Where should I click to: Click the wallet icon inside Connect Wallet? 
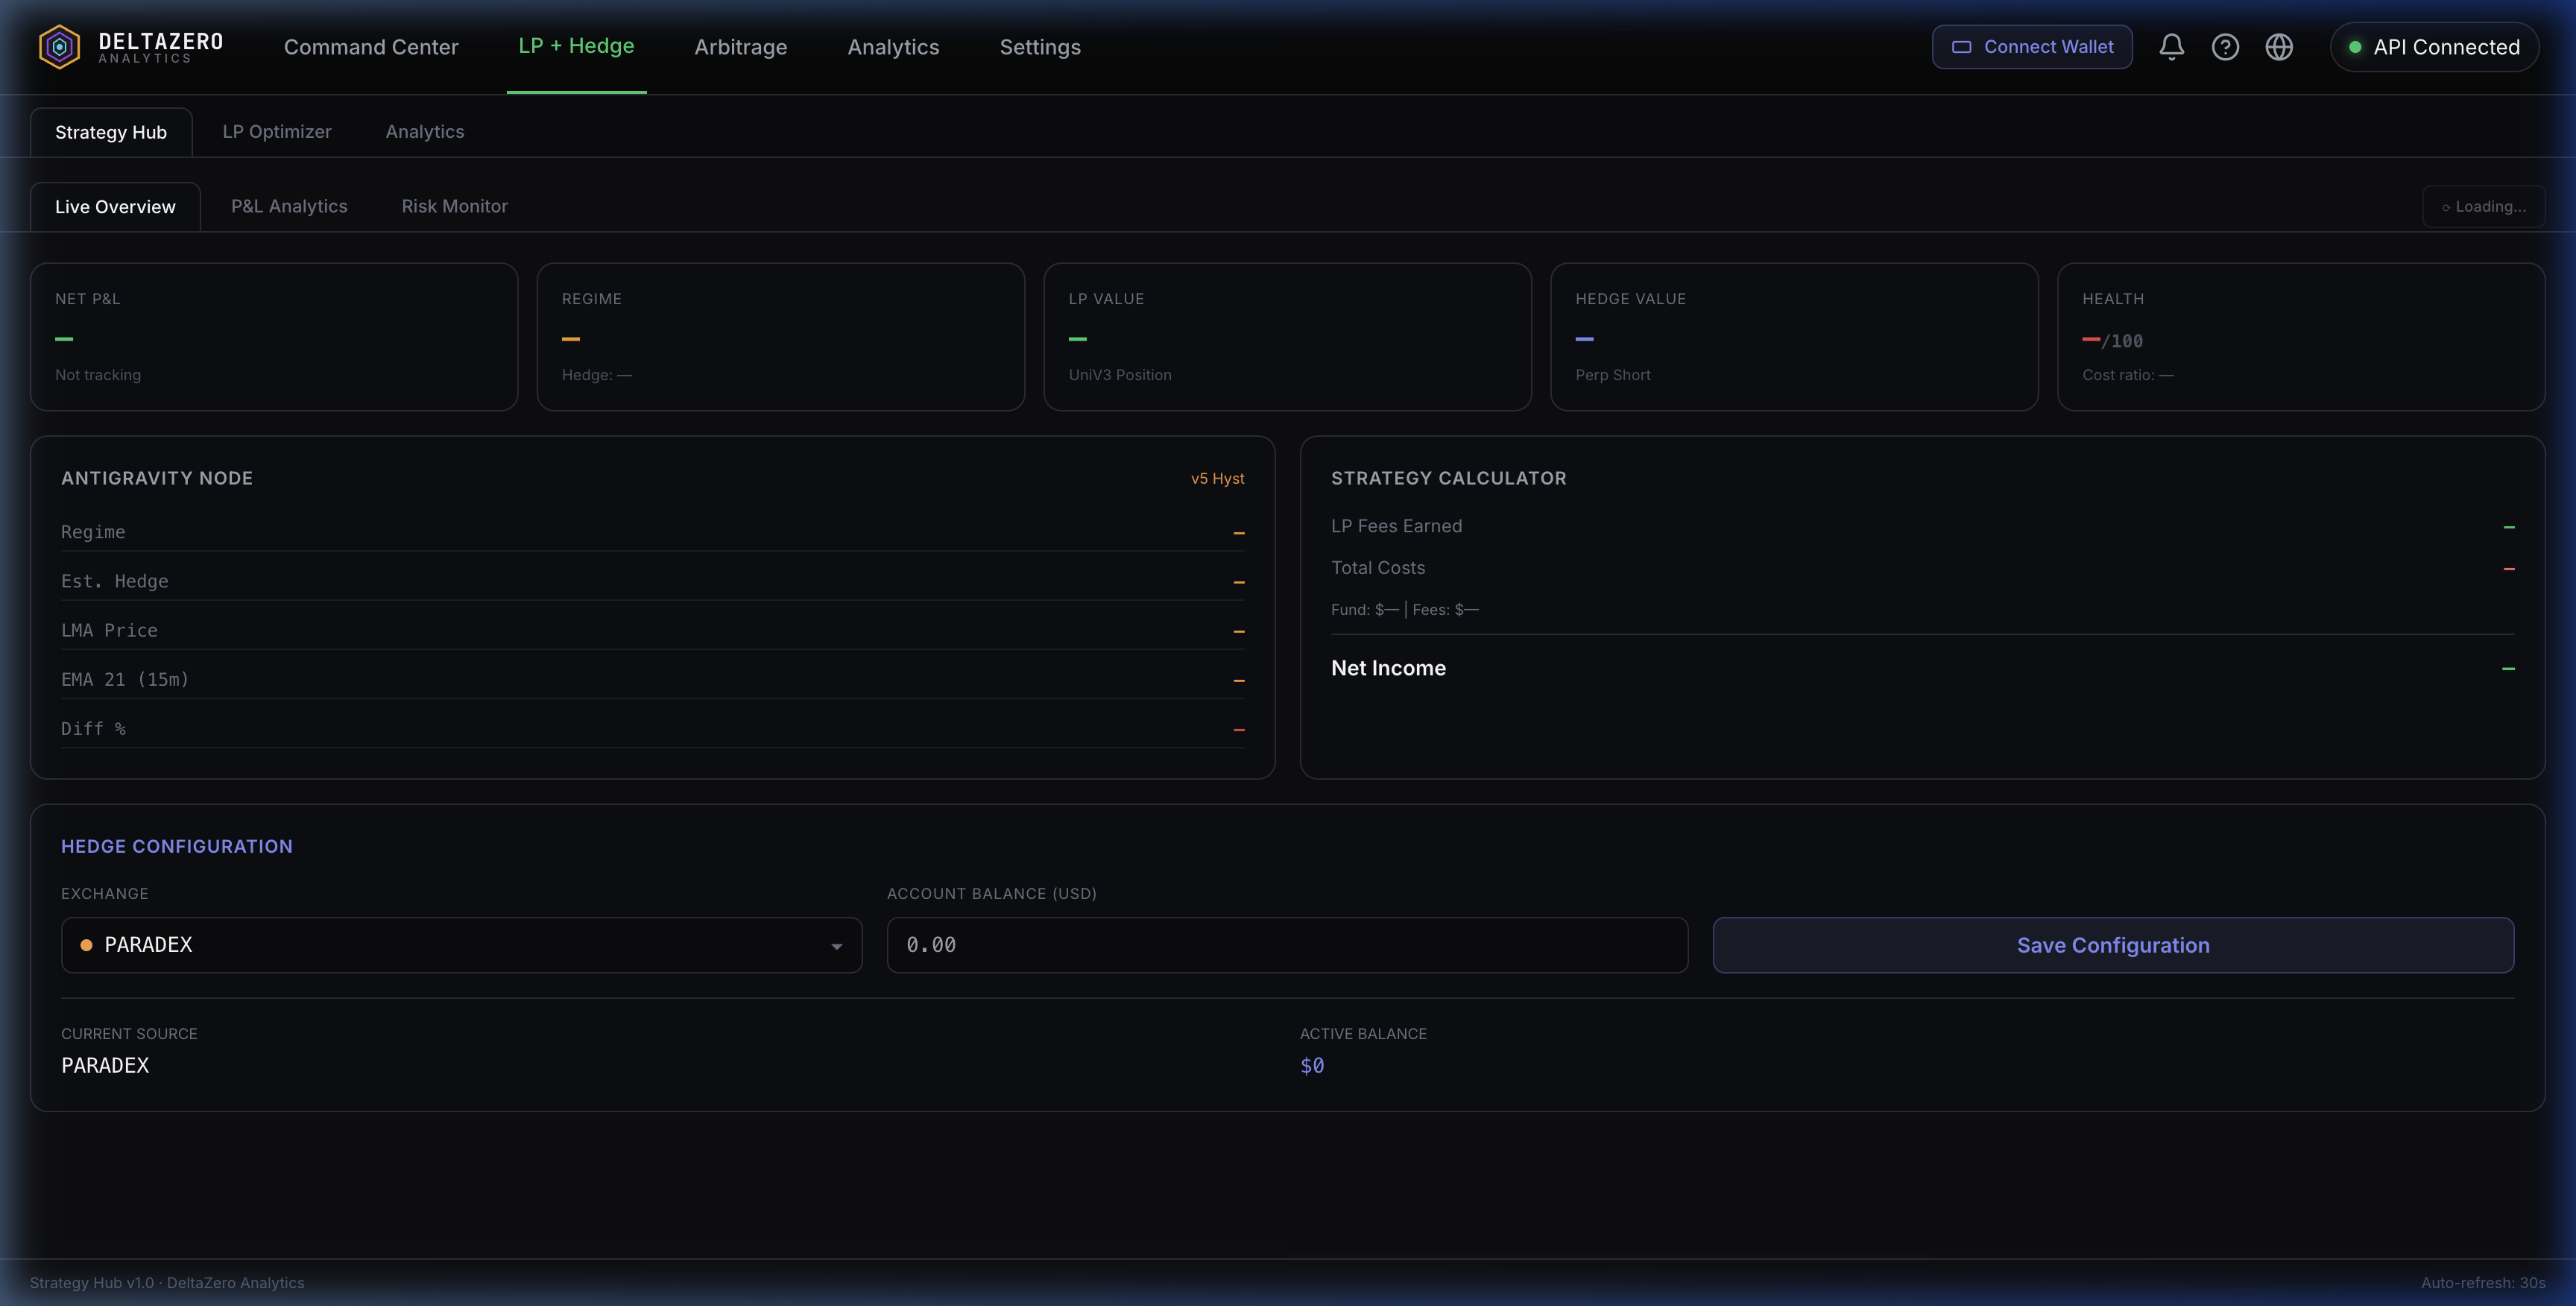[x=1962, y=46]
